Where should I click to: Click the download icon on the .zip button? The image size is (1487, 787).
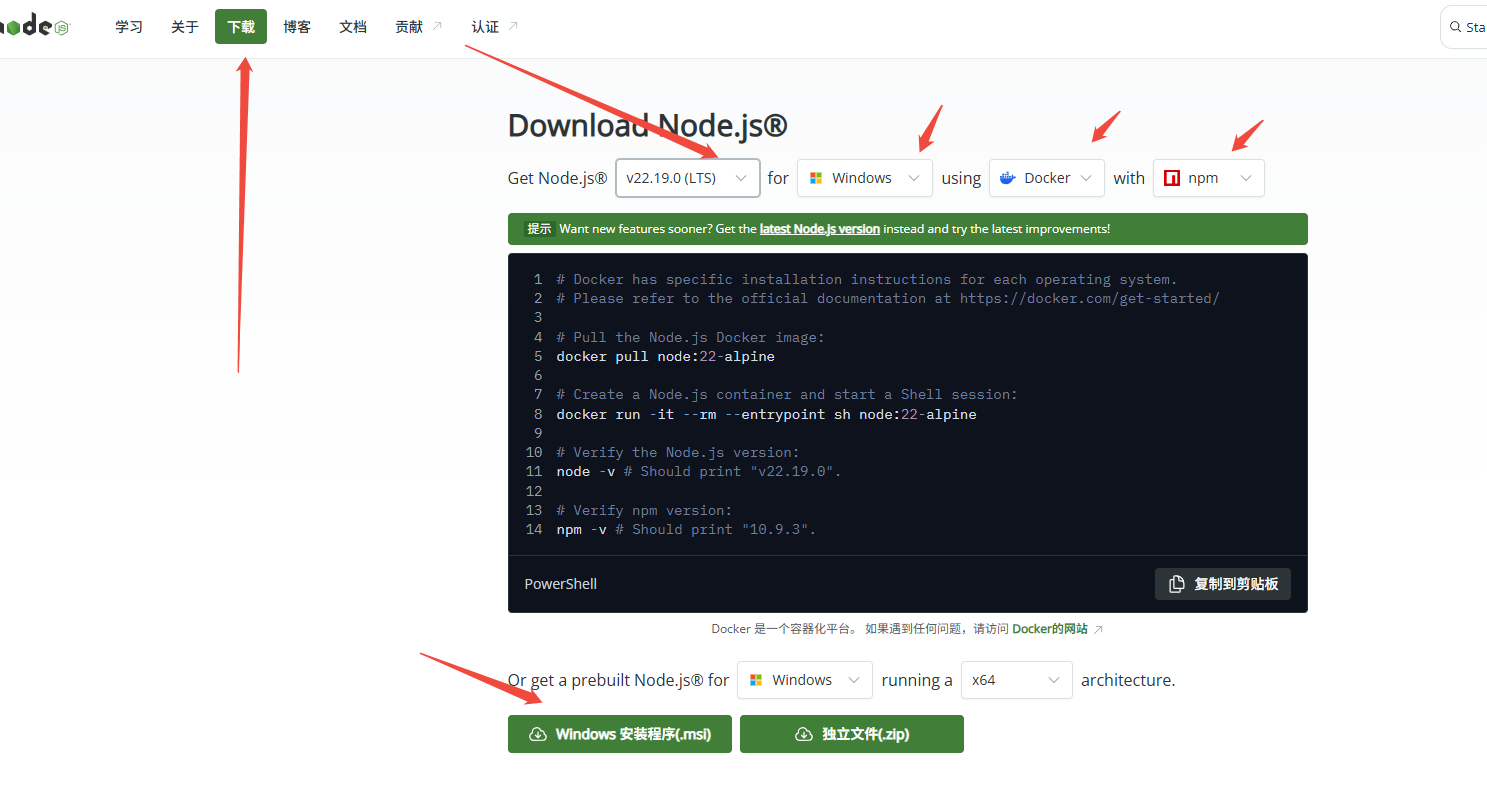[x=804, y=734]
